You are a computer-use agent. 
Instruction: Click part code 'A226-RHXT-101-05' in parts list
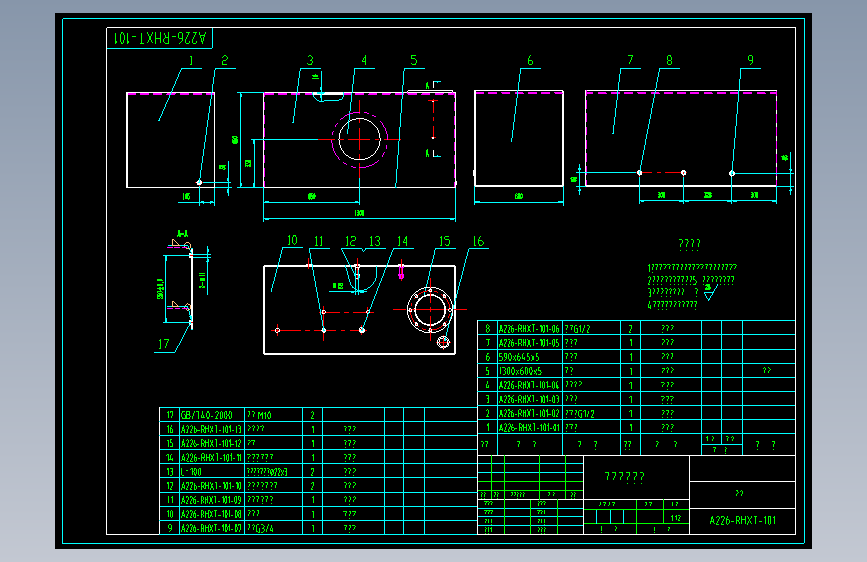pos(529,343)
